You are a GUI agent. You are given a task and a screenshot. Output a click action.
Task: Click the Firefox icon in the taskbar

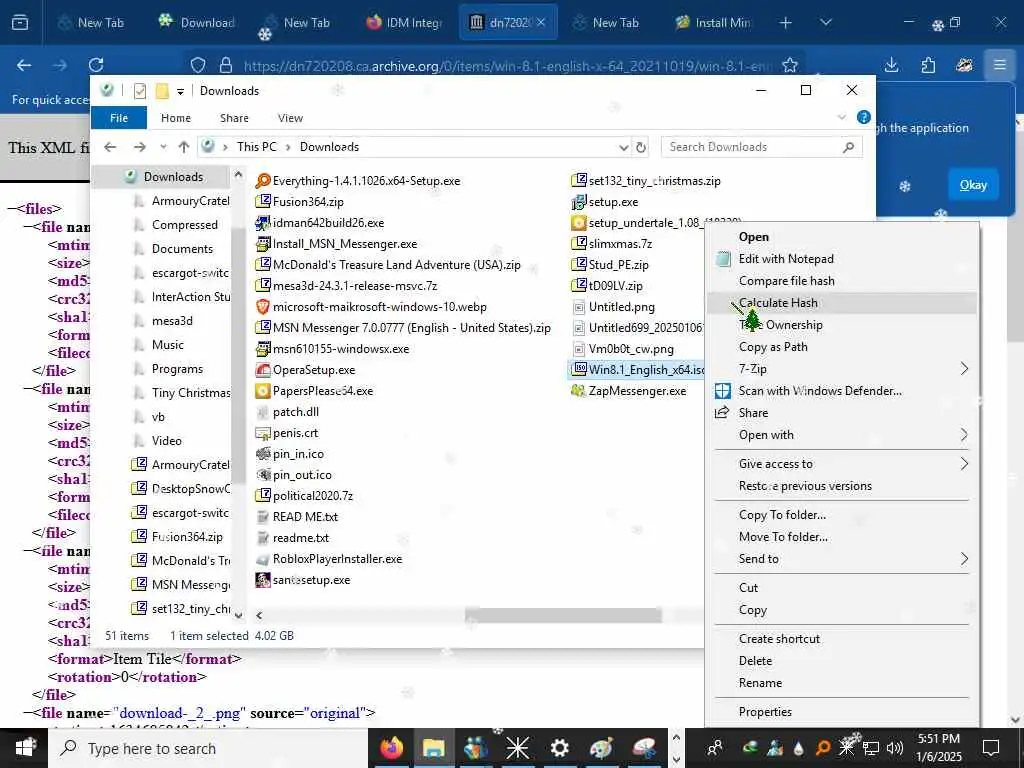[x=392, y=748]
